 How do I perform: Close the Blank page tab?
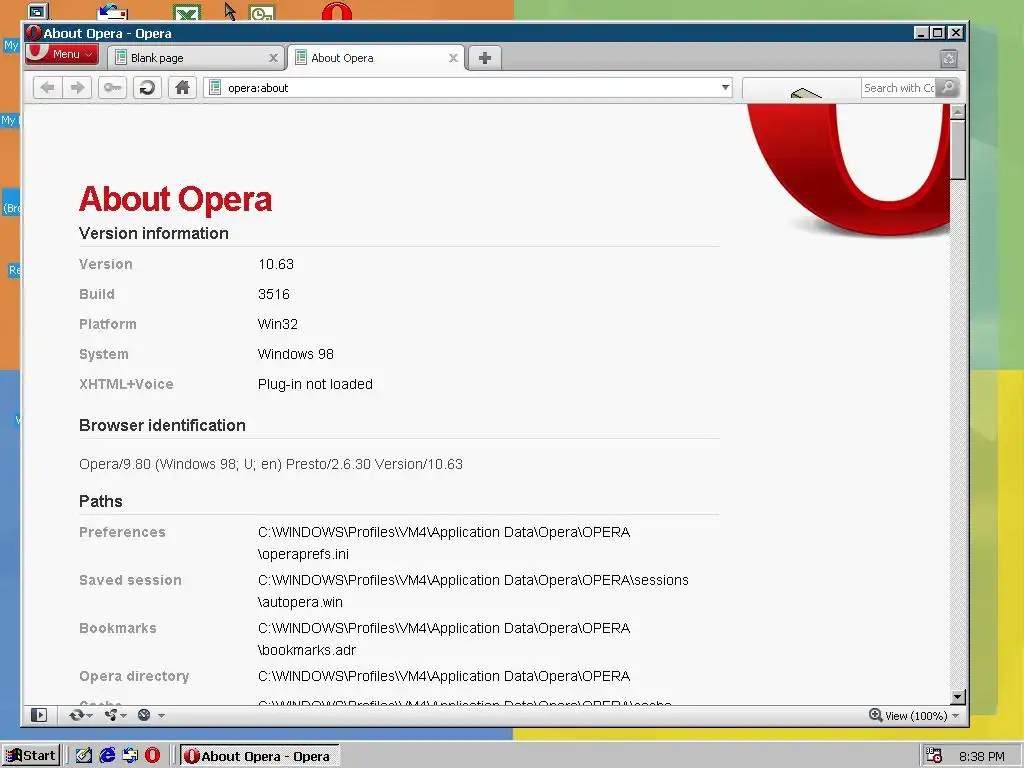point(273,58)
